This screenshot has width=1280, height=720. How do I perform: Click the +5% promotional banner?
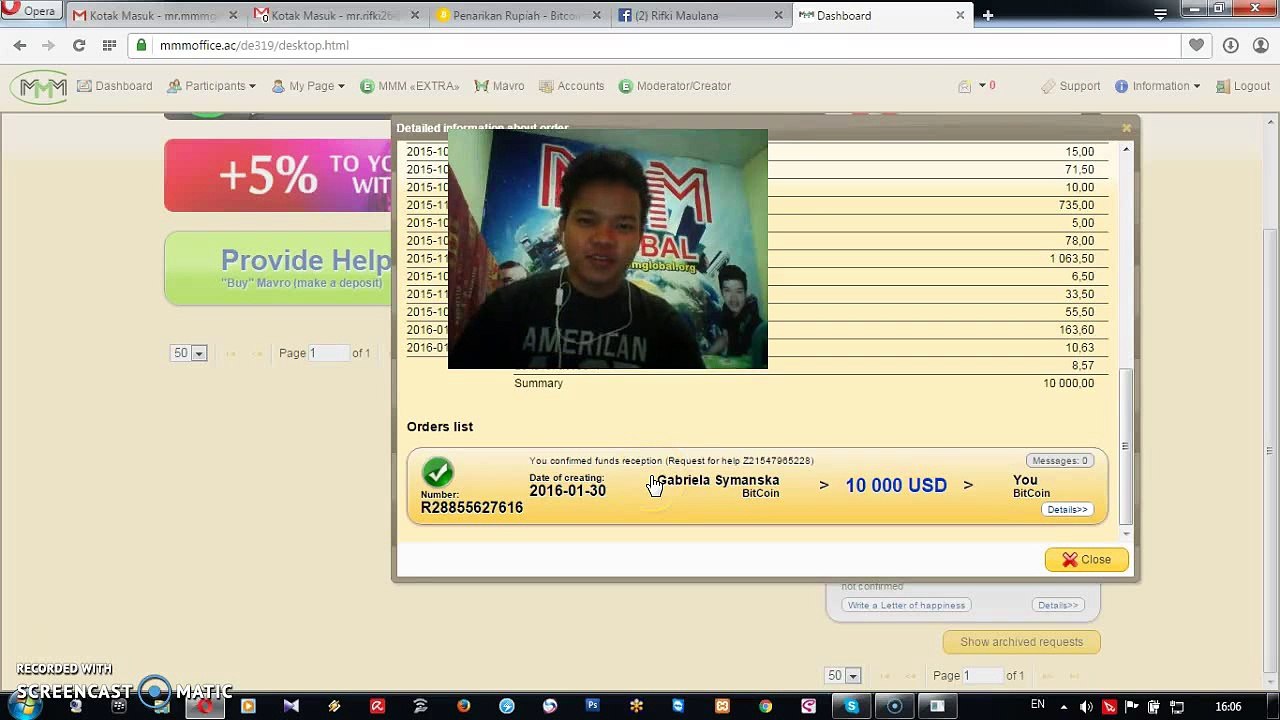(x=278, y=175)
